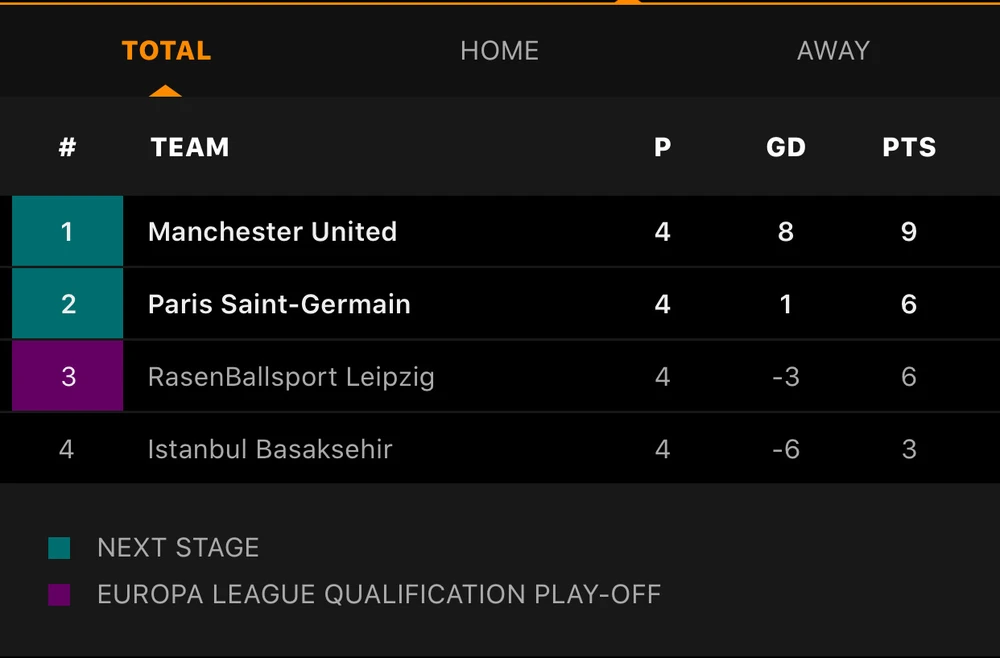This screenshot has height=658, width=1000.
Task: Click the GD column header
Action: (x=786, y=148)
